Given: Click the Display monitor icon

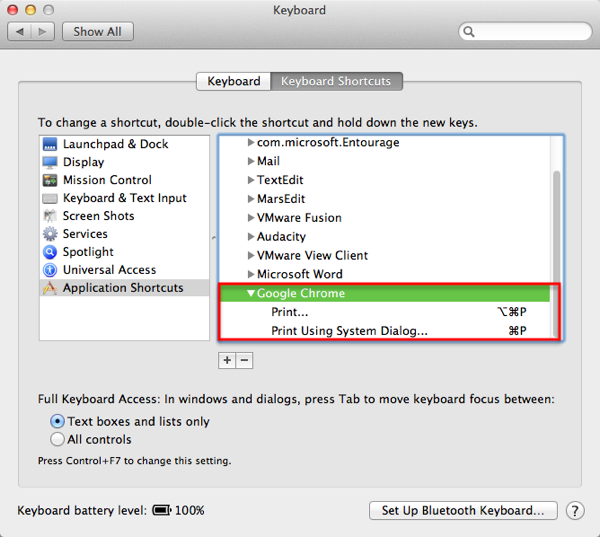Looking at the screenshot, I should [x=50, y=162].
